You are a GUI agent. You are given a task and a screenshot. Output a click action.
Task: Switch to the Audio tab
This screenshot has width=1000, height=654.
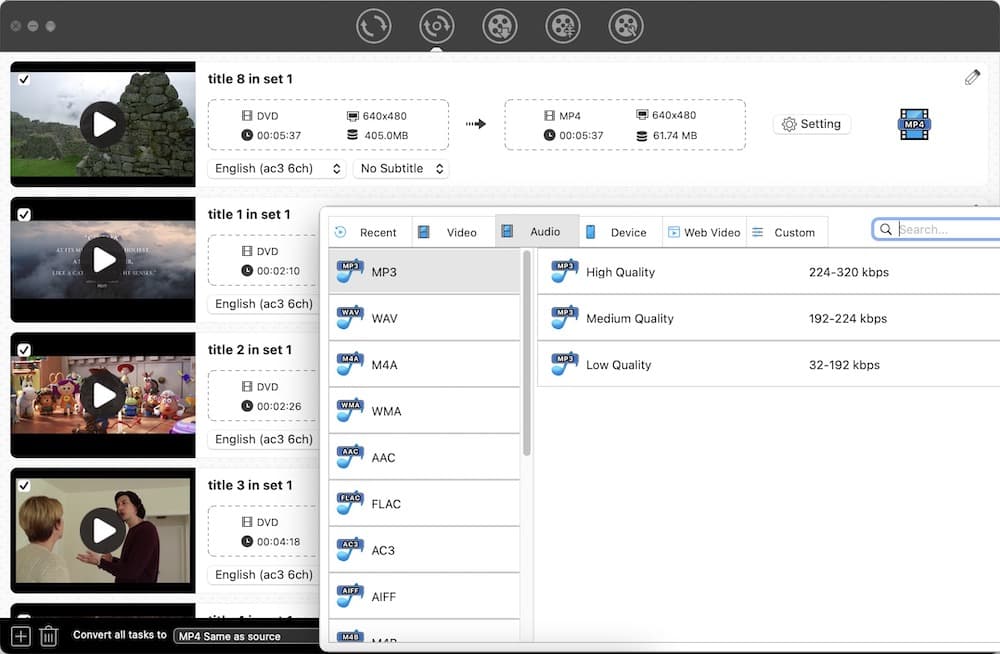tap(537, 232)
